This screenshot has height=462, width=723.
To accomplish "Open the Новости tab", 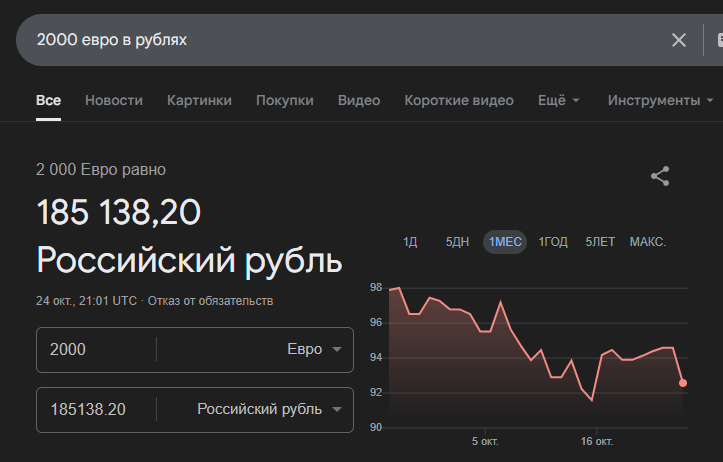I will (x=114, y=101).
